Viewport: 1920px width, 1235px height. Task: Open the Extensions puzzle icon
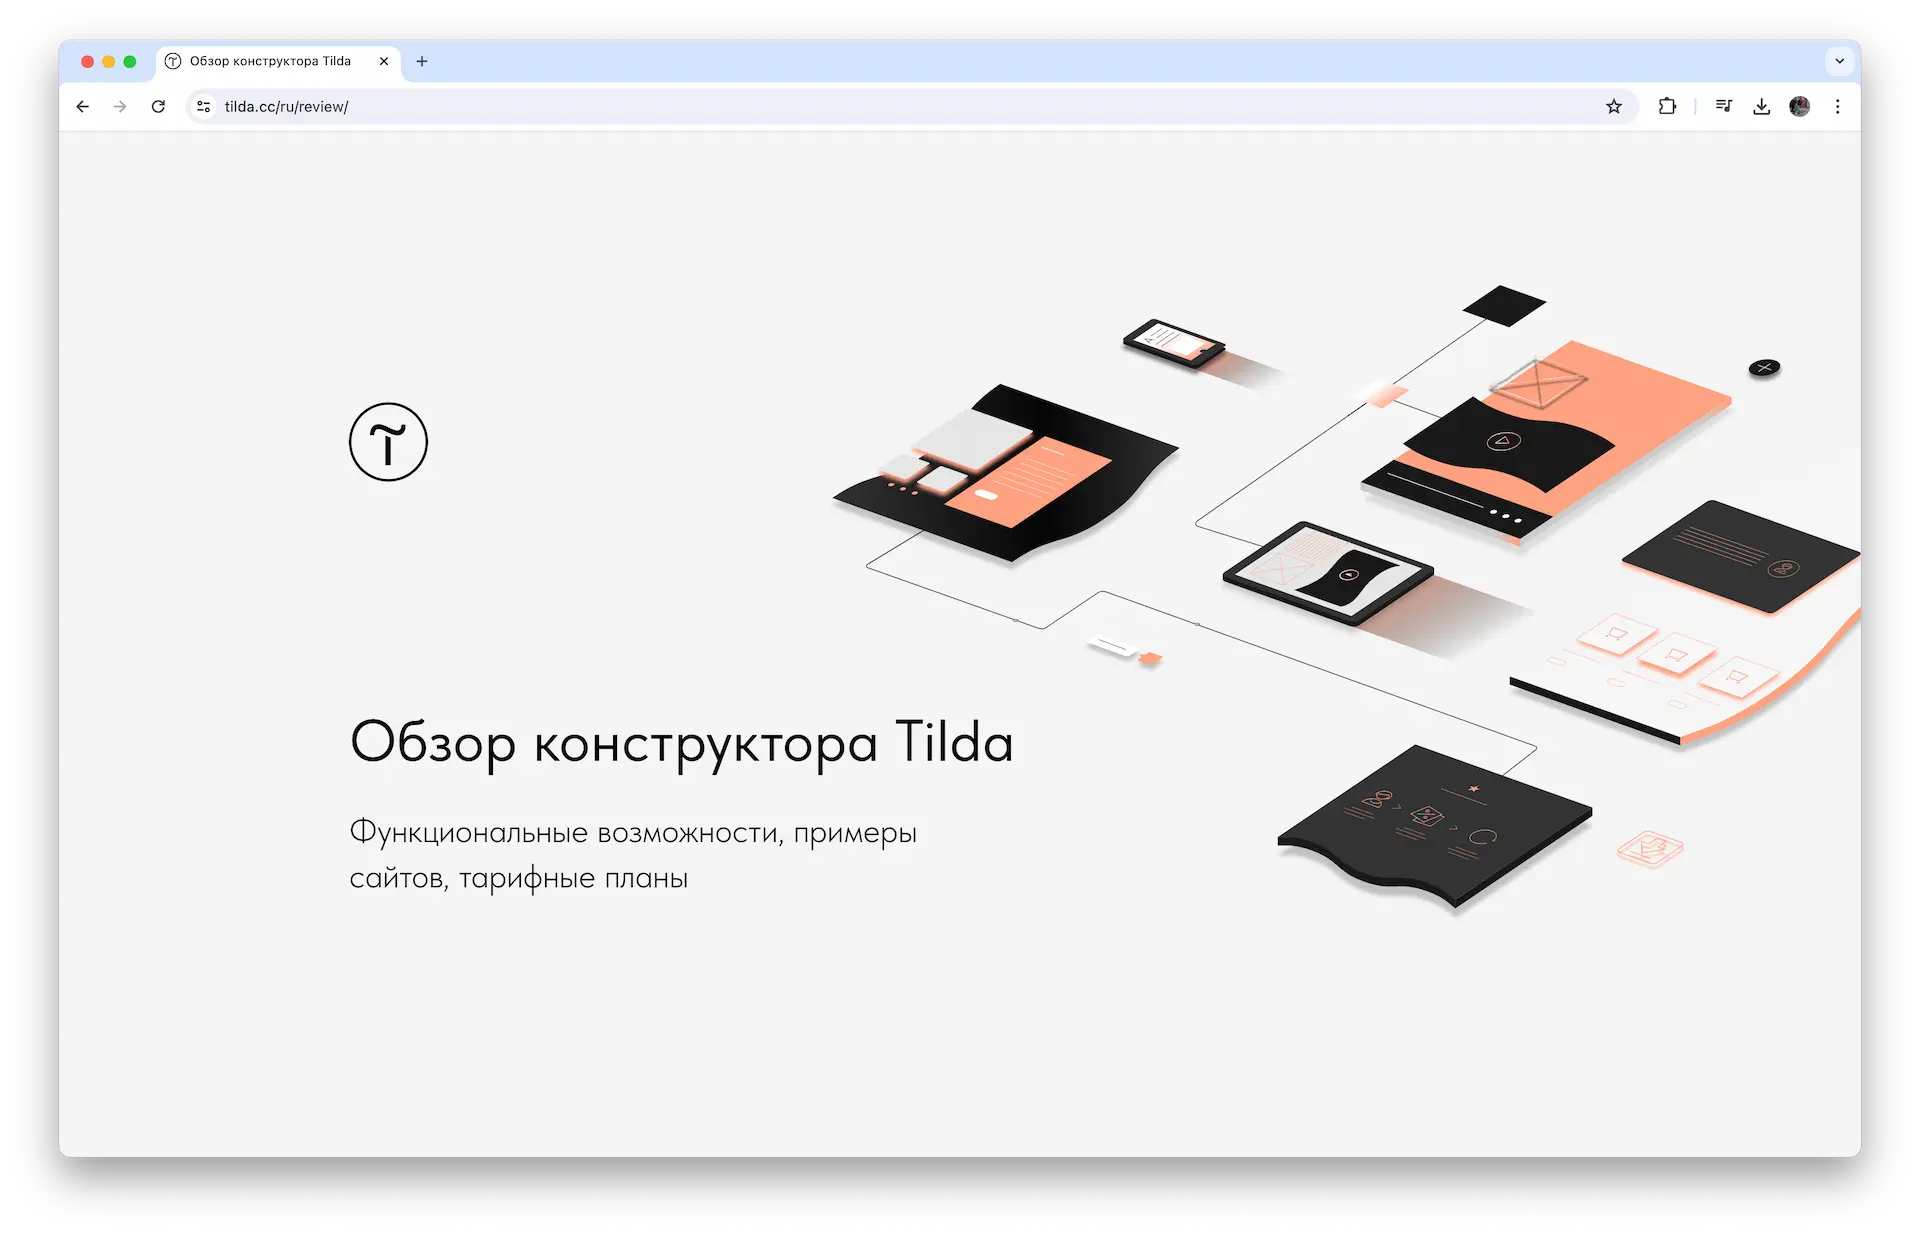(x=1667, y=106)
